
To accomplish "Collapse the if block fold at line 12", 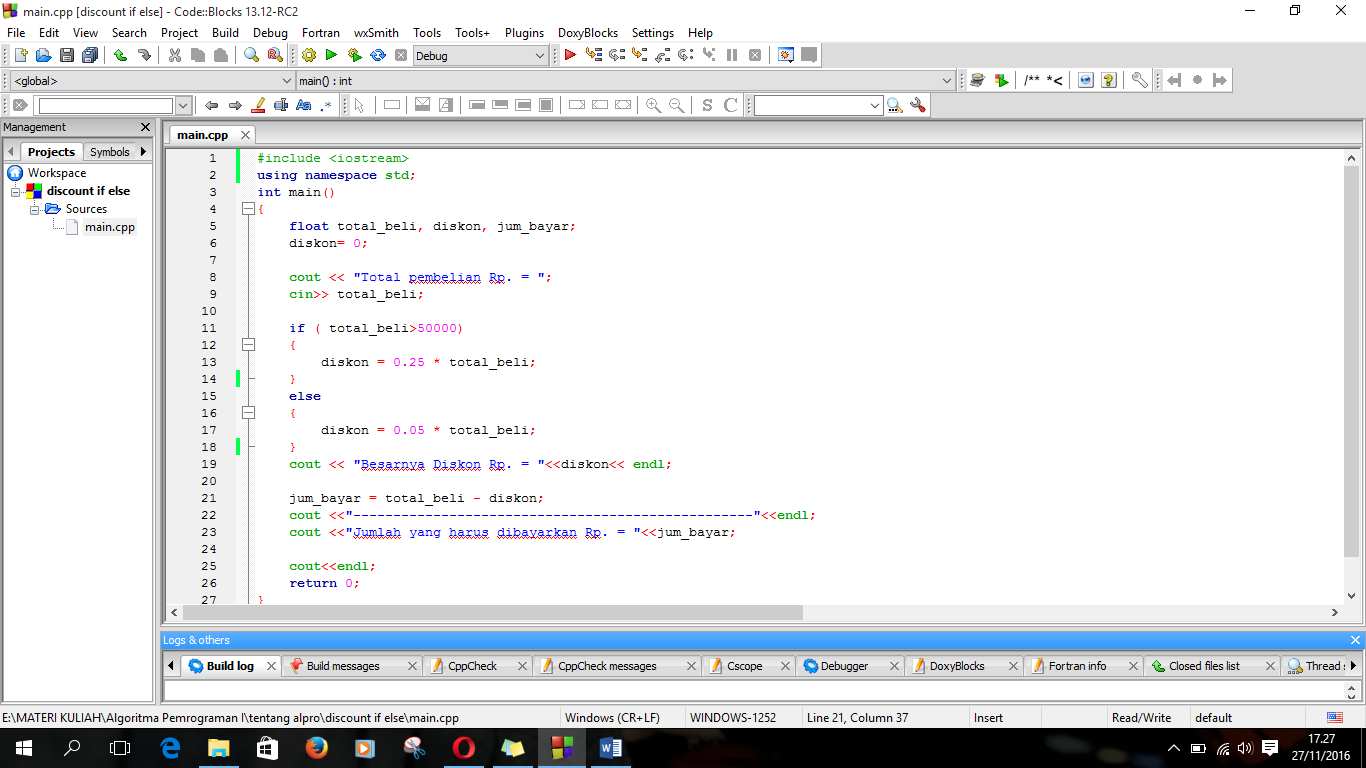I will coord(248,344).
